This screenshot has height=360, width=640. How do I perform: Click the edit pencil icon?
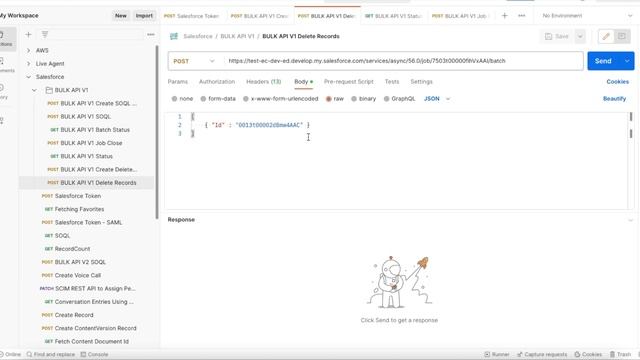pyautogui.click(x=606, y=36)
